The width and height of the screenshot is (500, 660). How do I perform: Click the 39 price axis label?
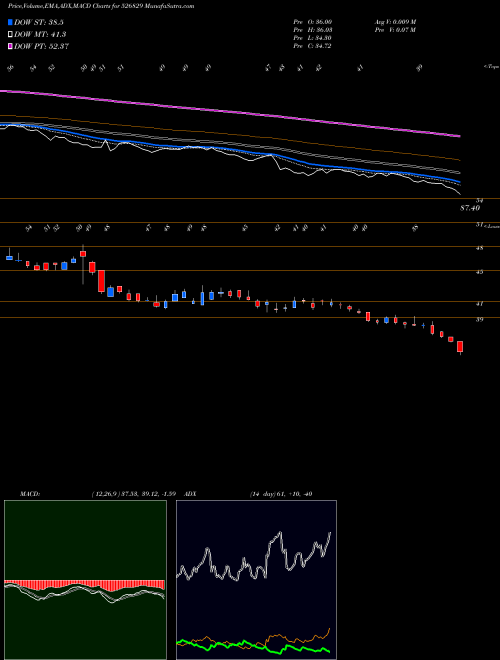coord(479,319)
